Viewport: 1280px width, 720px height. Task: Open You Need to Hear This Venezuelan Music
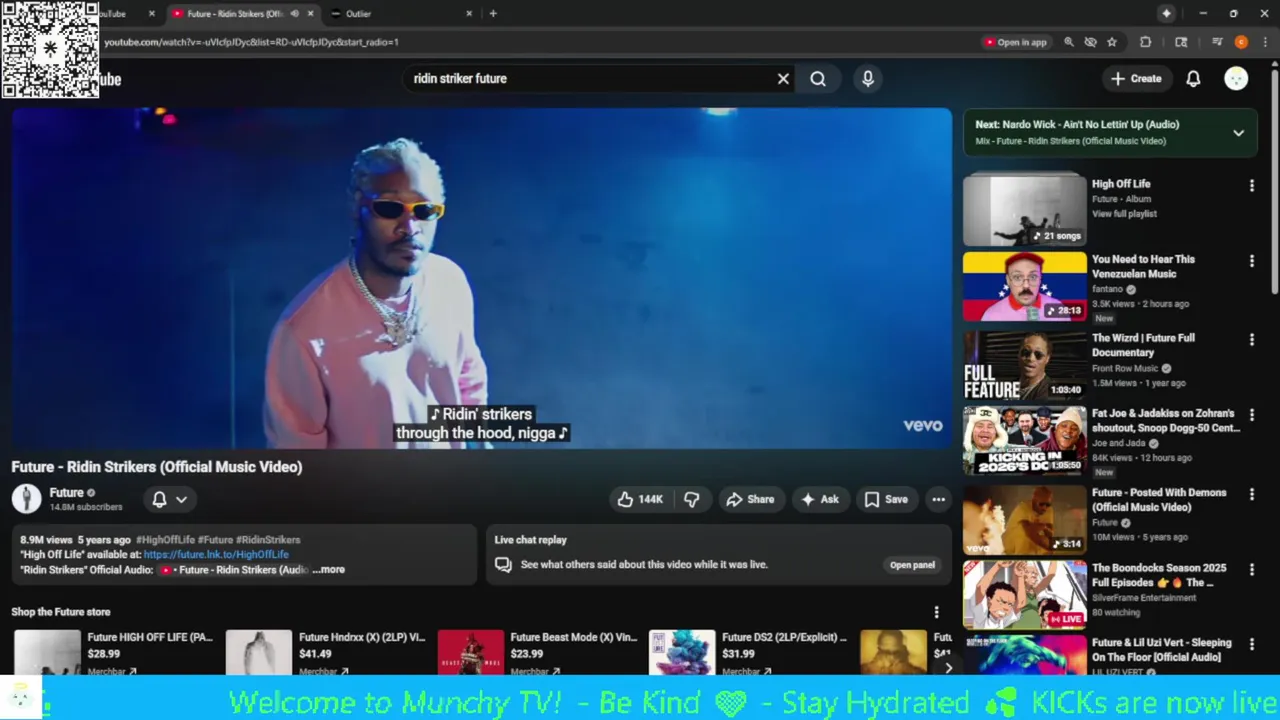1143,266
